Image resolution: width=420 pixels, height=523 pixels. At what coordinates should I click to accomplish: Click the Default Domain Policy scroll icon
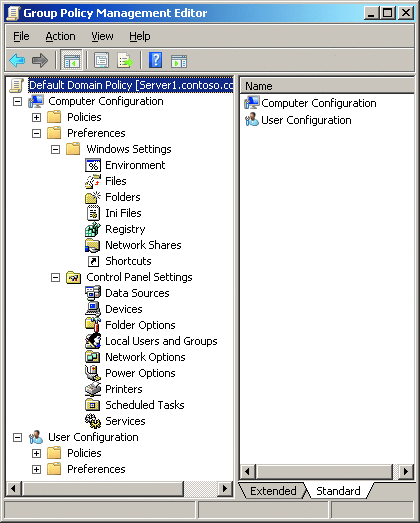17,86
